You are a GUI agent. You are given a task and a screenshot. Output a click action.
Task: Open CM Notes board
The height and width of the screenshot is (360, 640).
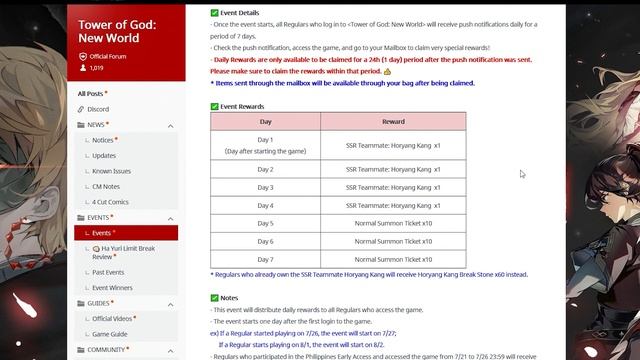point(106,187)
